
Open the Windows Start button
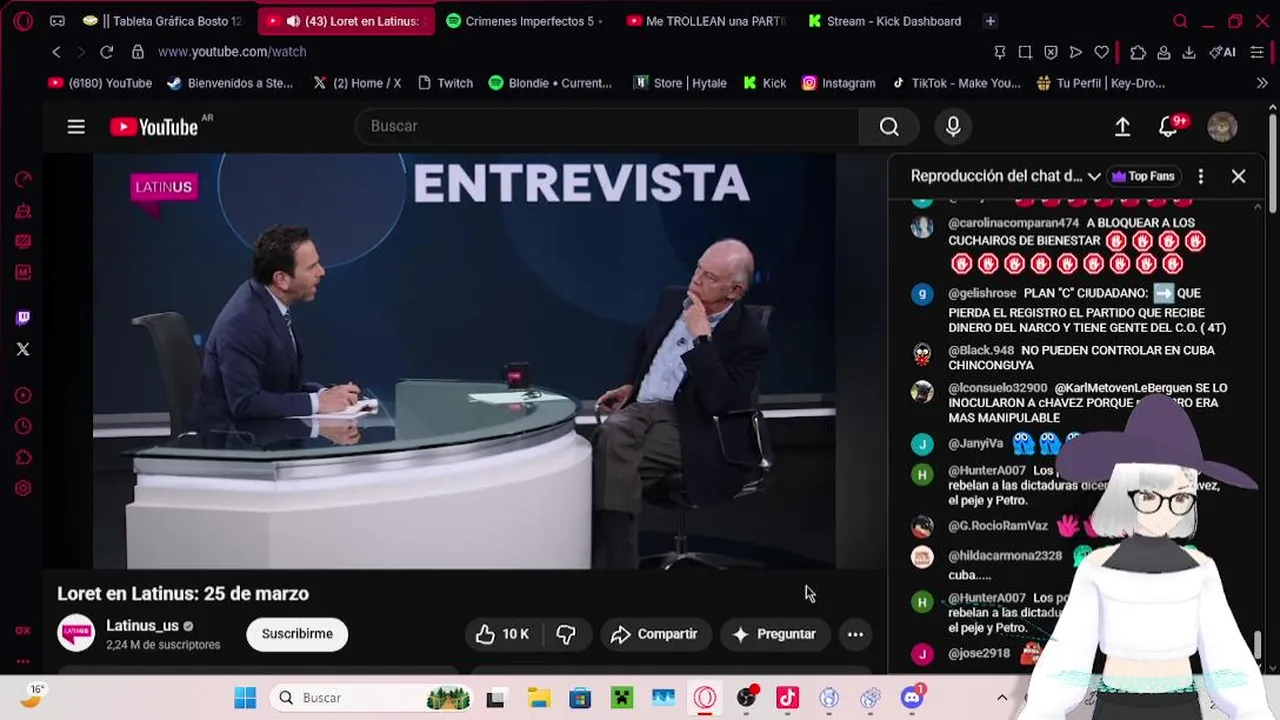245,698
